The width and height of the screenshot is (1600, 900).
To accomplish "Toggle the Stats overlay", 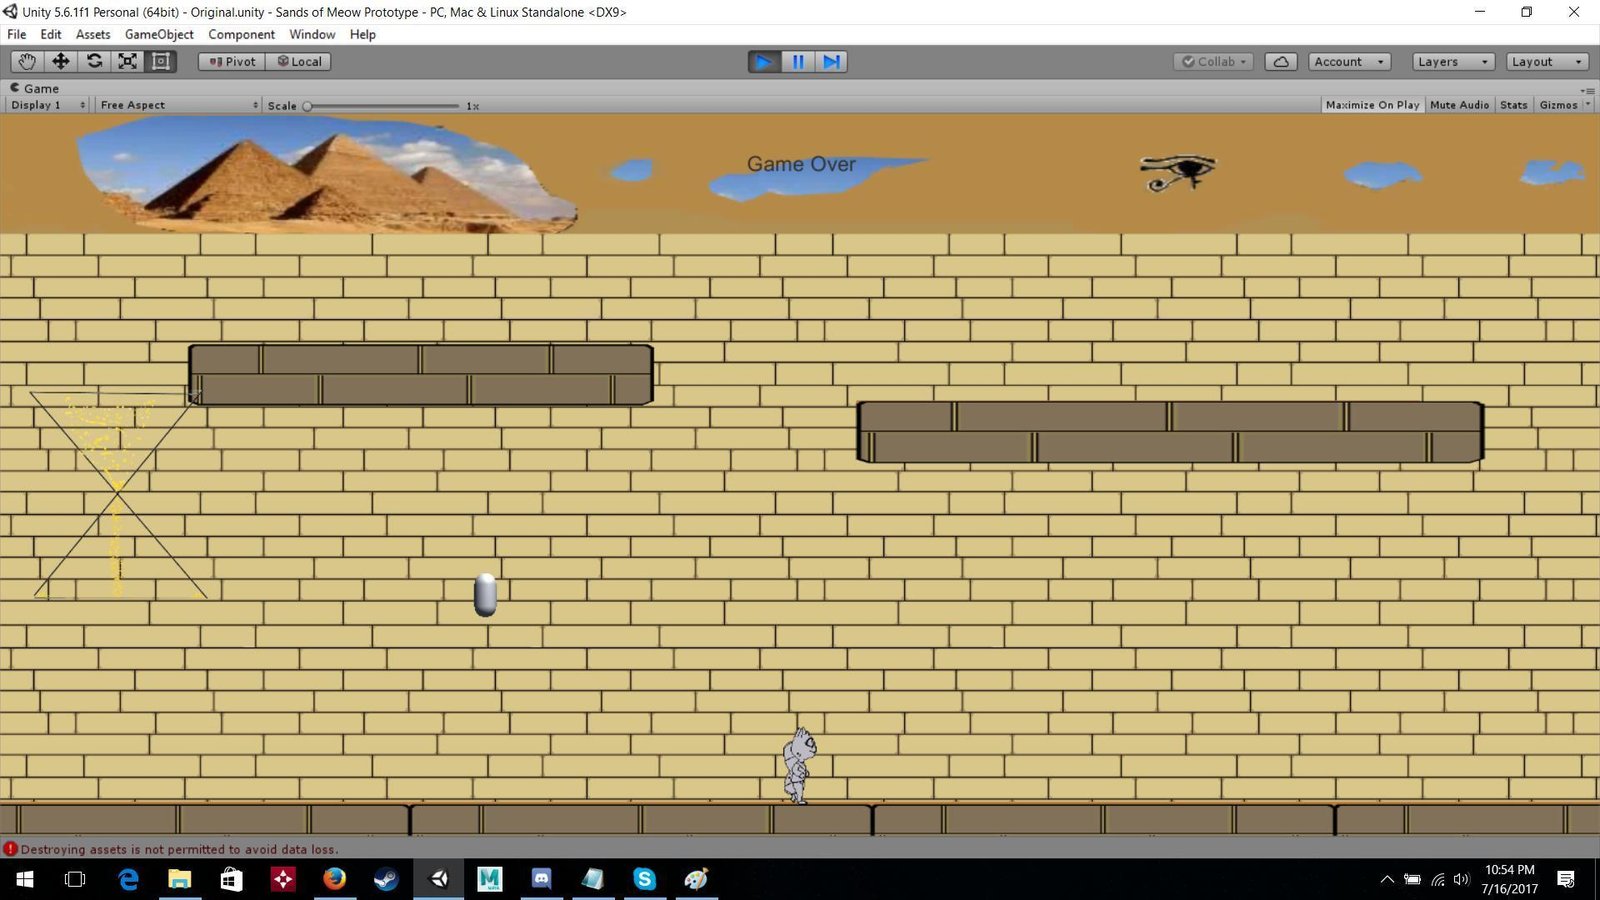I will 1513,105.
